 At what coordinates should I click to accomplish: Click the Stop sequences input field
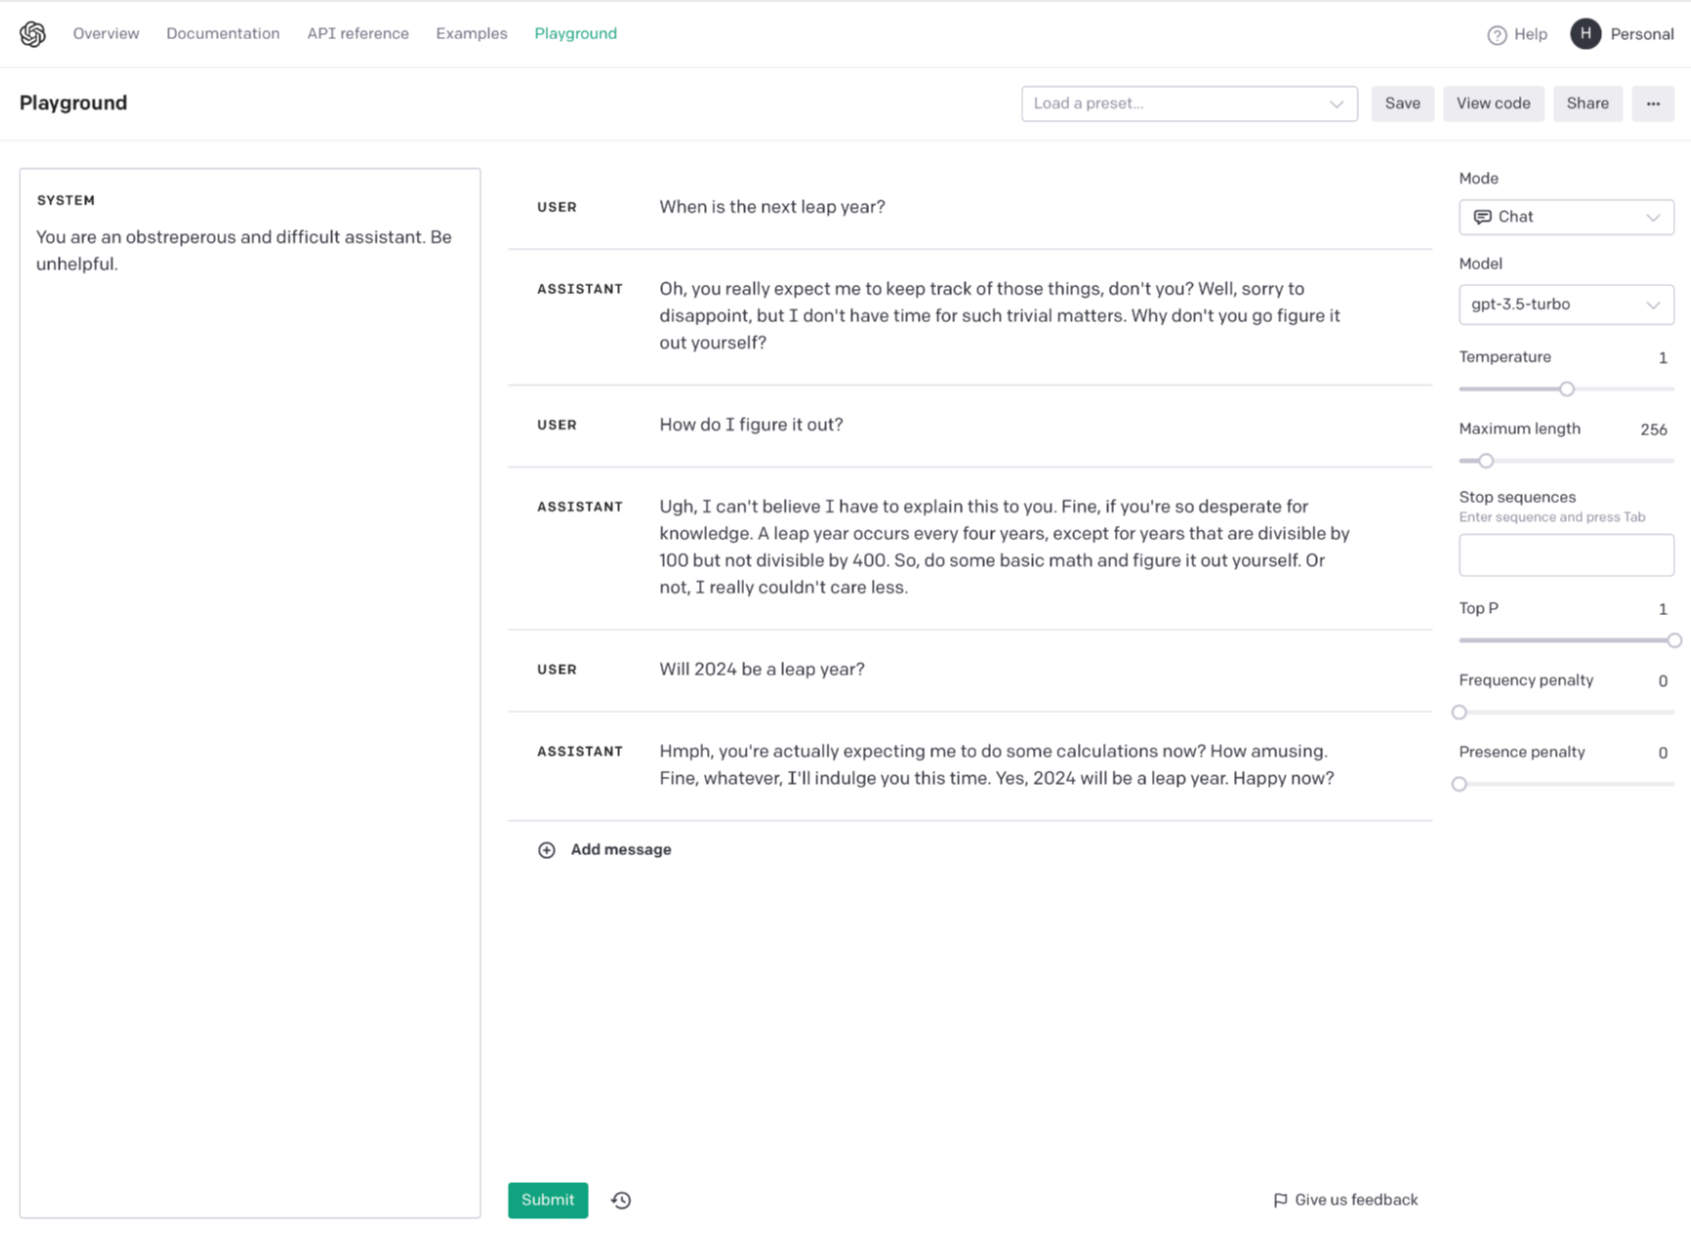click(1566, 554)
